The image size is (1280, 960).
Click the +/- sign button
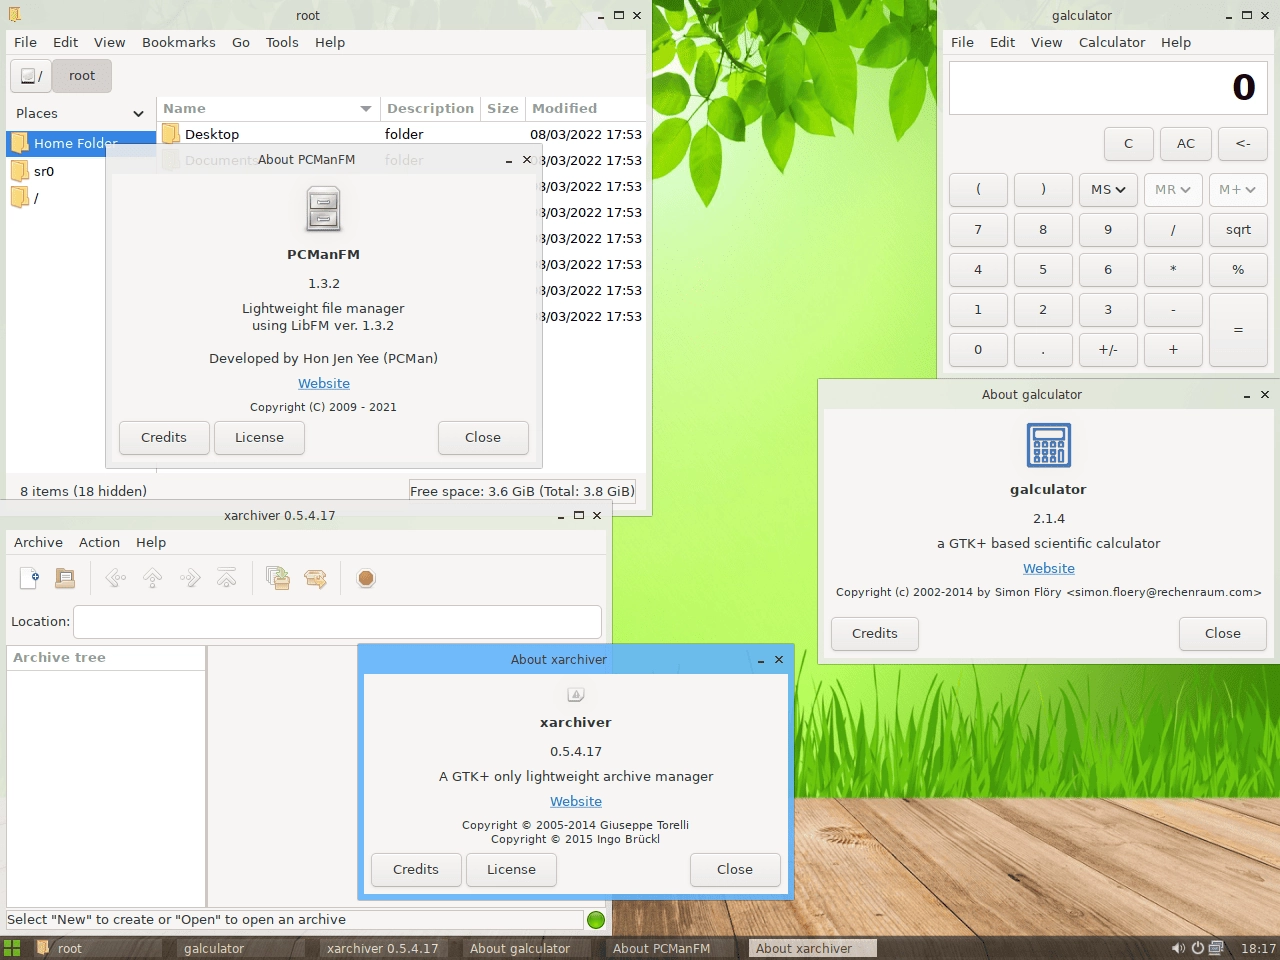pos(1108,350)
